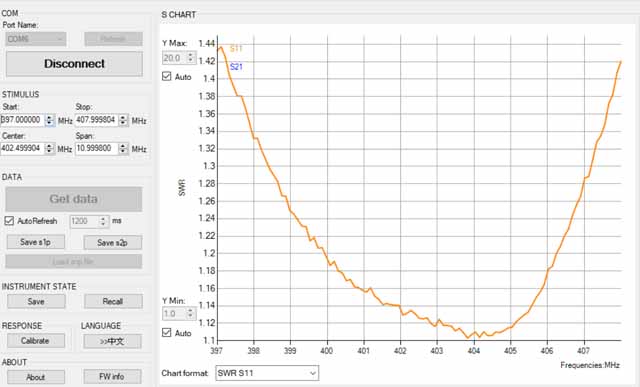This screenshot has height=387, width=640.
Task: Click the Y Max value field
Action: coord(174,58)
